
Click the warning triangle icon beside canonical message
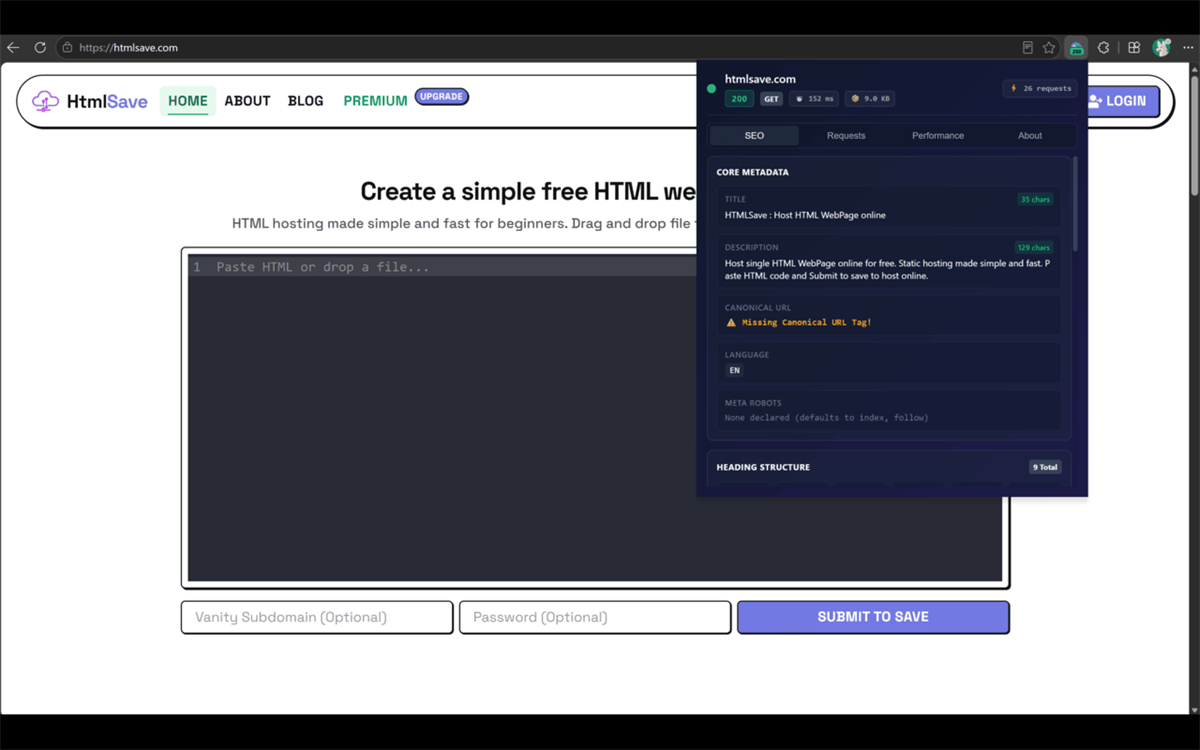(731, 323)
